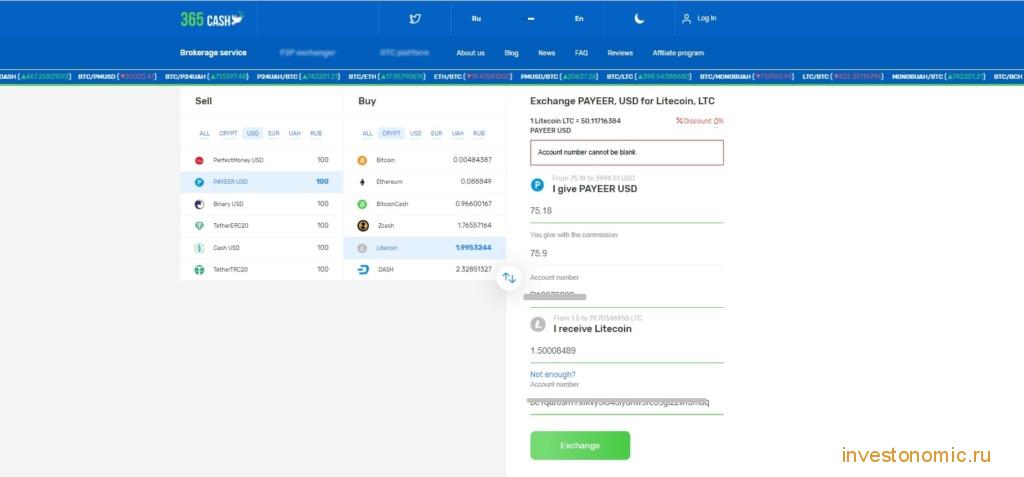Click DASH coin icon

(x=363, y=269)
